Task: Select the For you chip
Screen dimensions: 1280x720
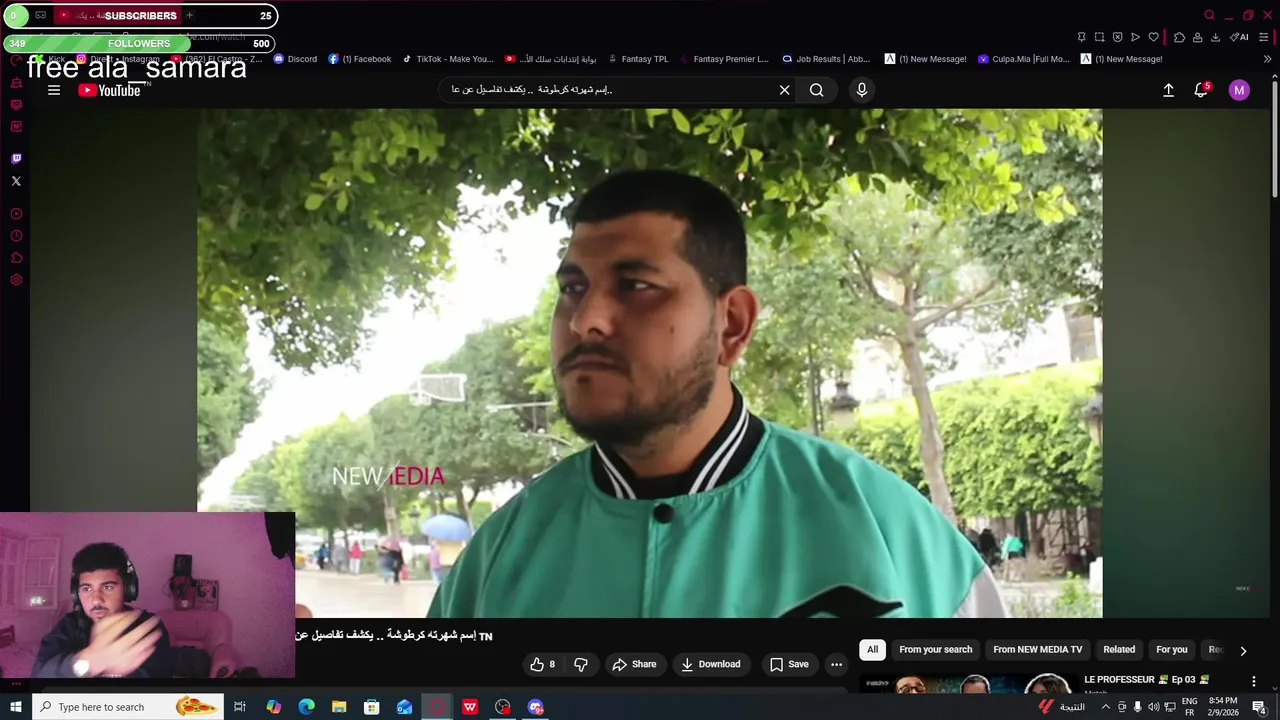Action: 1172,650
